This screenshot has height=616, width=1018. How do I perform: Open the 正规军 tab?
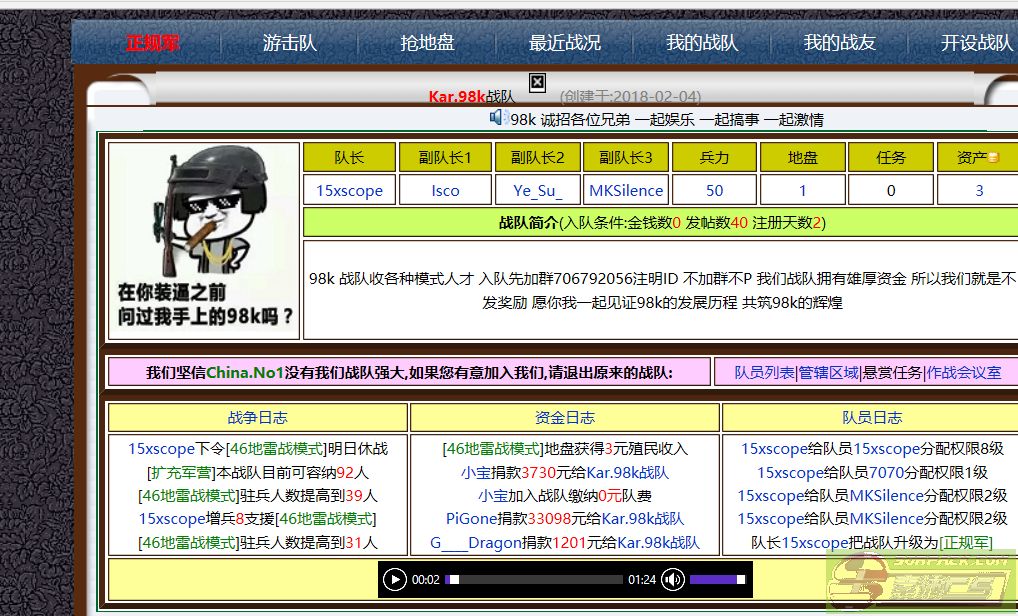pyautogui.click(x=152, y=43)
